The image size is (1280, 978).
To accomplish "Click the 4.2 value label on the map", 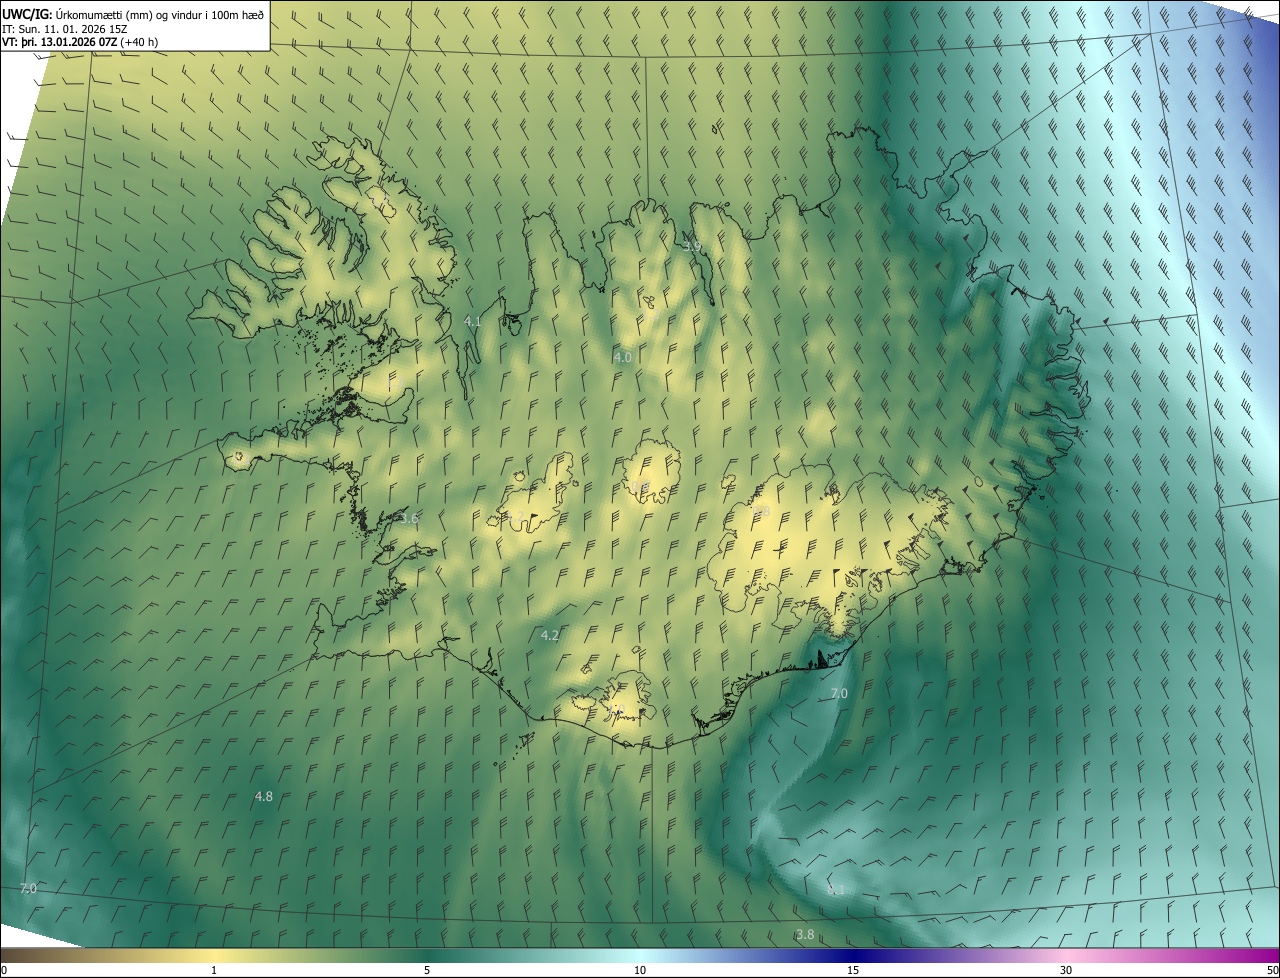I will (549, 636).
